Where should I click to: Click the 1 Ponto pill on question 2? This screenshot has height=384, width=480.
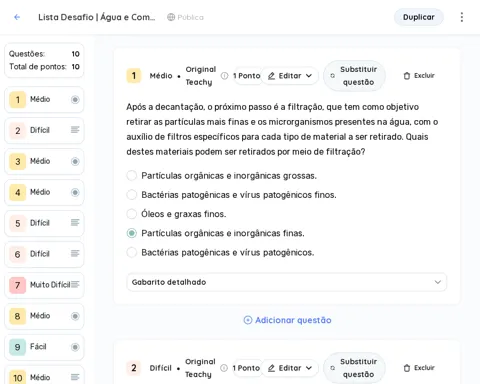click(246, 368)
